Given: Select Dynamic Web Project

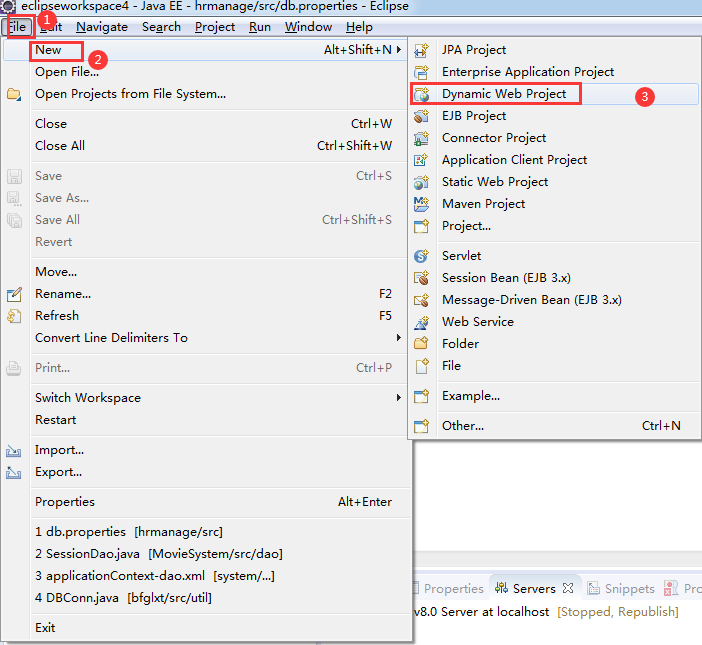Looking at the screenshot, I should [x=554, y=94].
